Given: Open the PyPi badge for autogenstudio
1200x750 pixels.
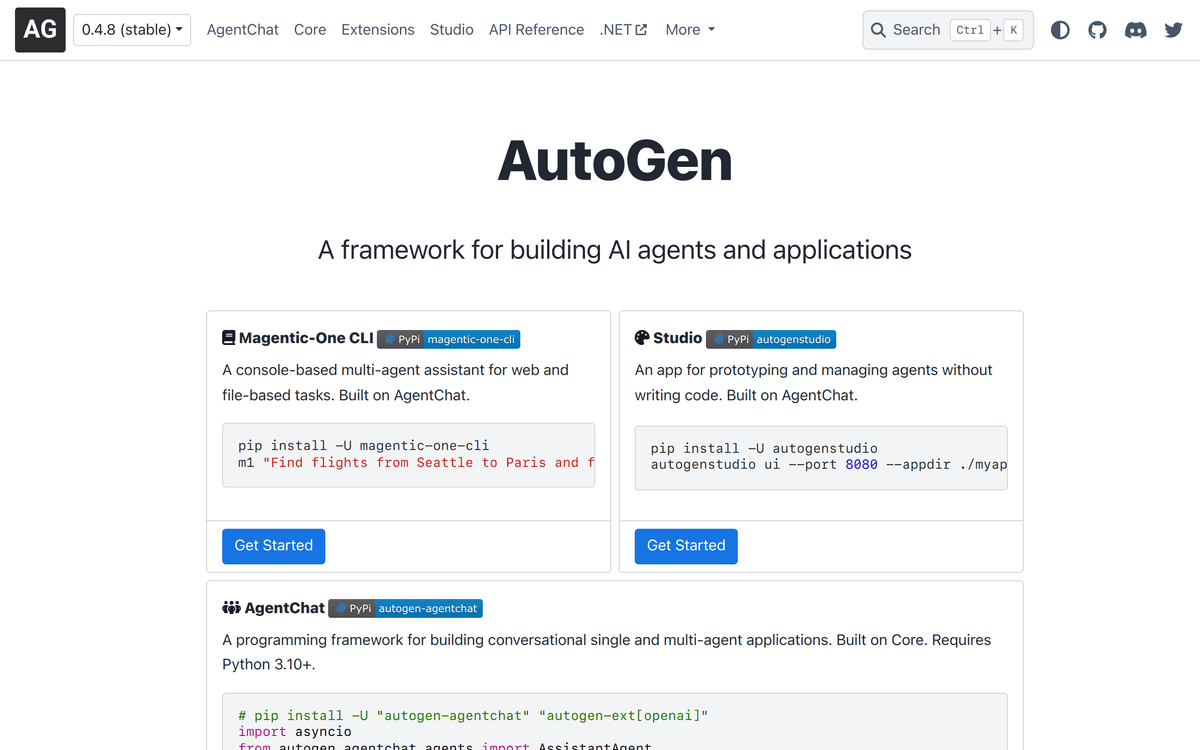Looking at the screenshot, I should [x=770, y=339].
